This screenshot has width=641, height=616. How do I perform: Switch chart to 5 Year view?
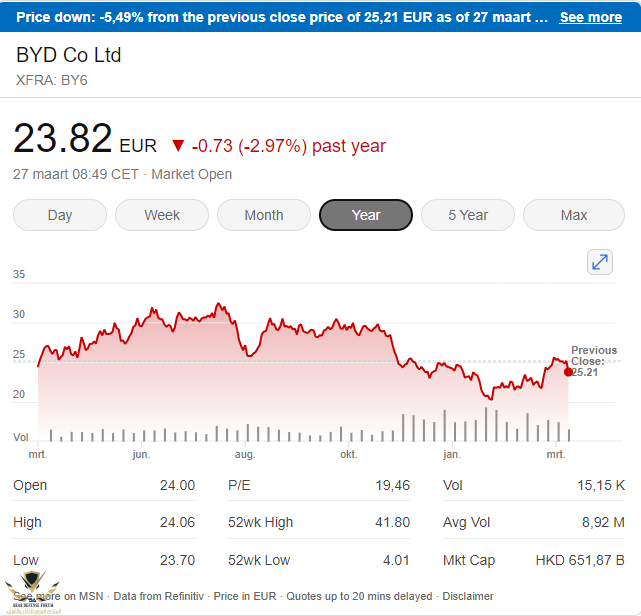click(x=468, y=215)
